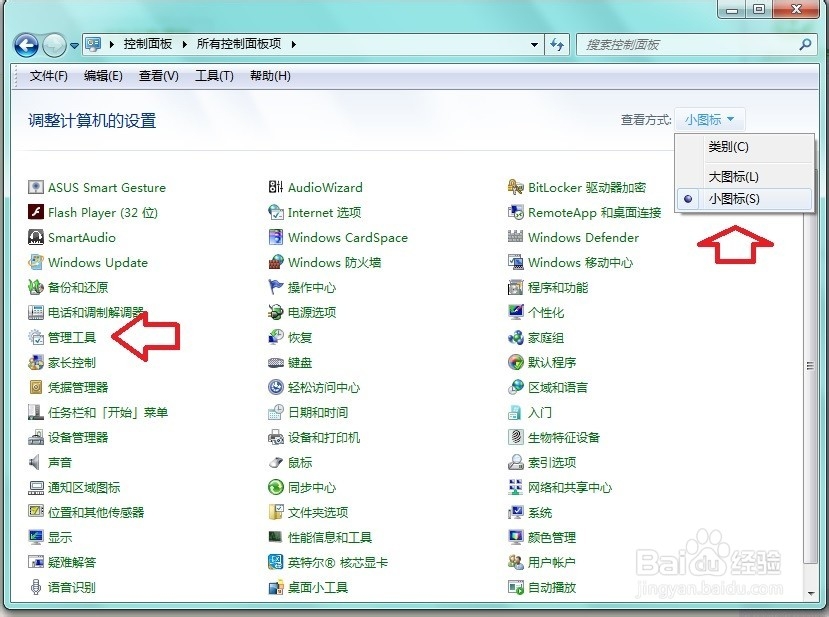Refresh the control panel view
This screenshot has height=617, width=829.
557,44
